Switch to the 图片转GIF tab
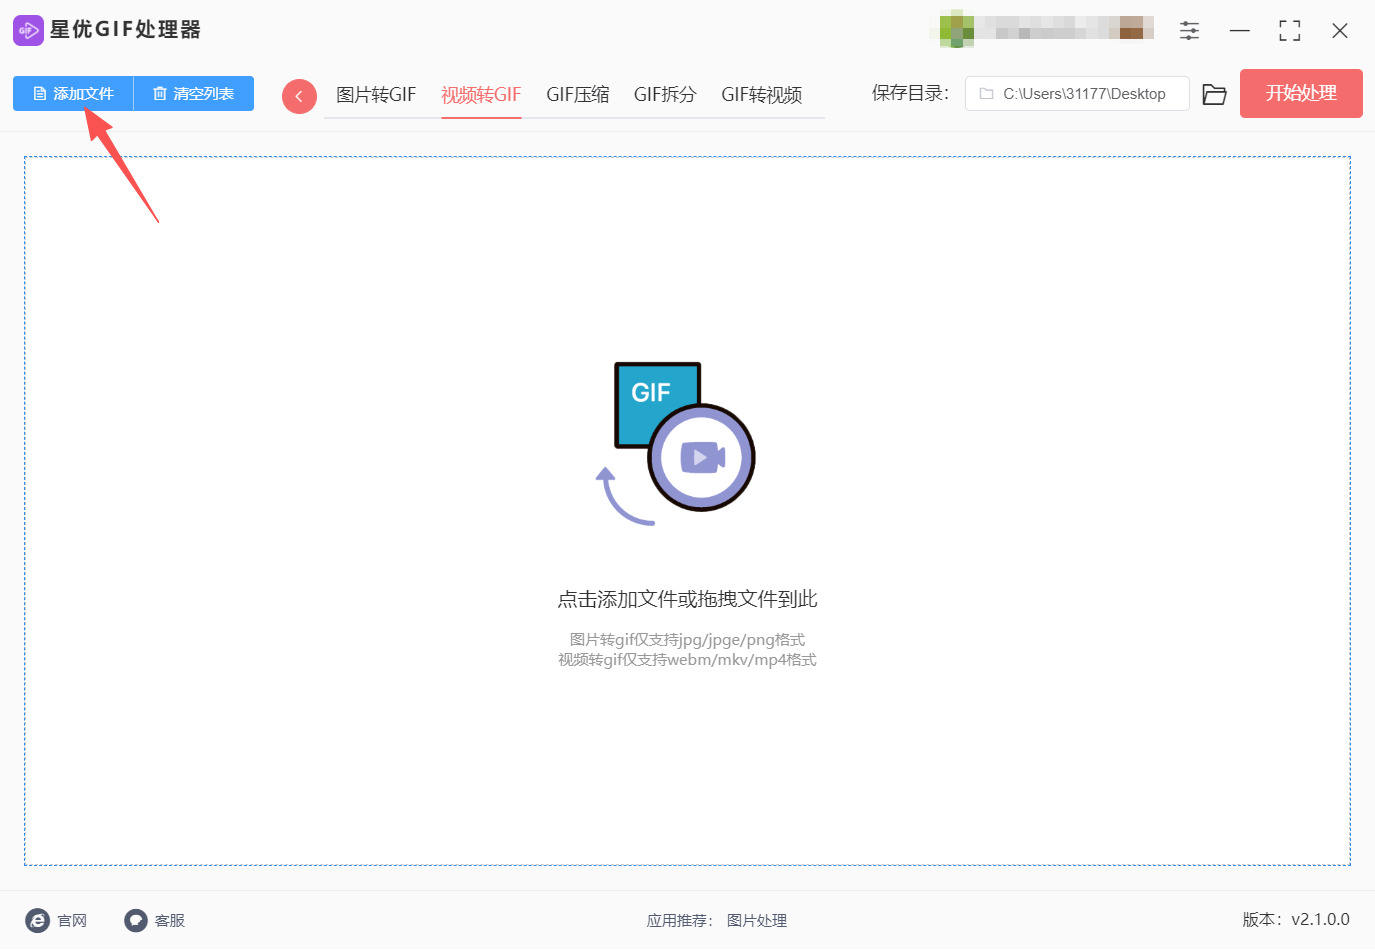Screen dimensions: 1375x950 376,94
